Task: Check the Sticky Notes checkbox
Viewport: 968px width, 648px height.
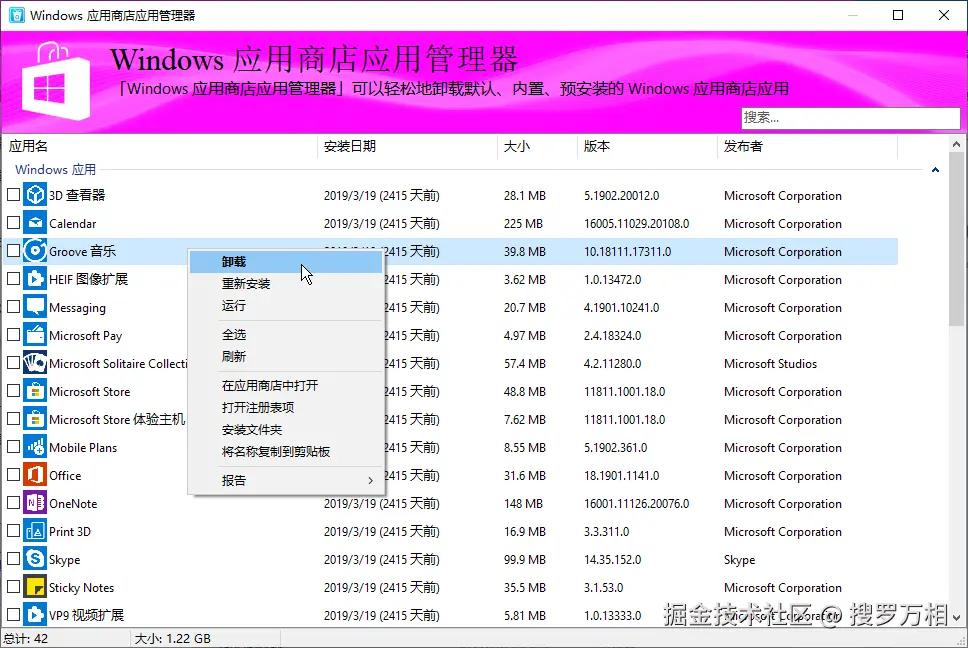Action: point(13,587)
